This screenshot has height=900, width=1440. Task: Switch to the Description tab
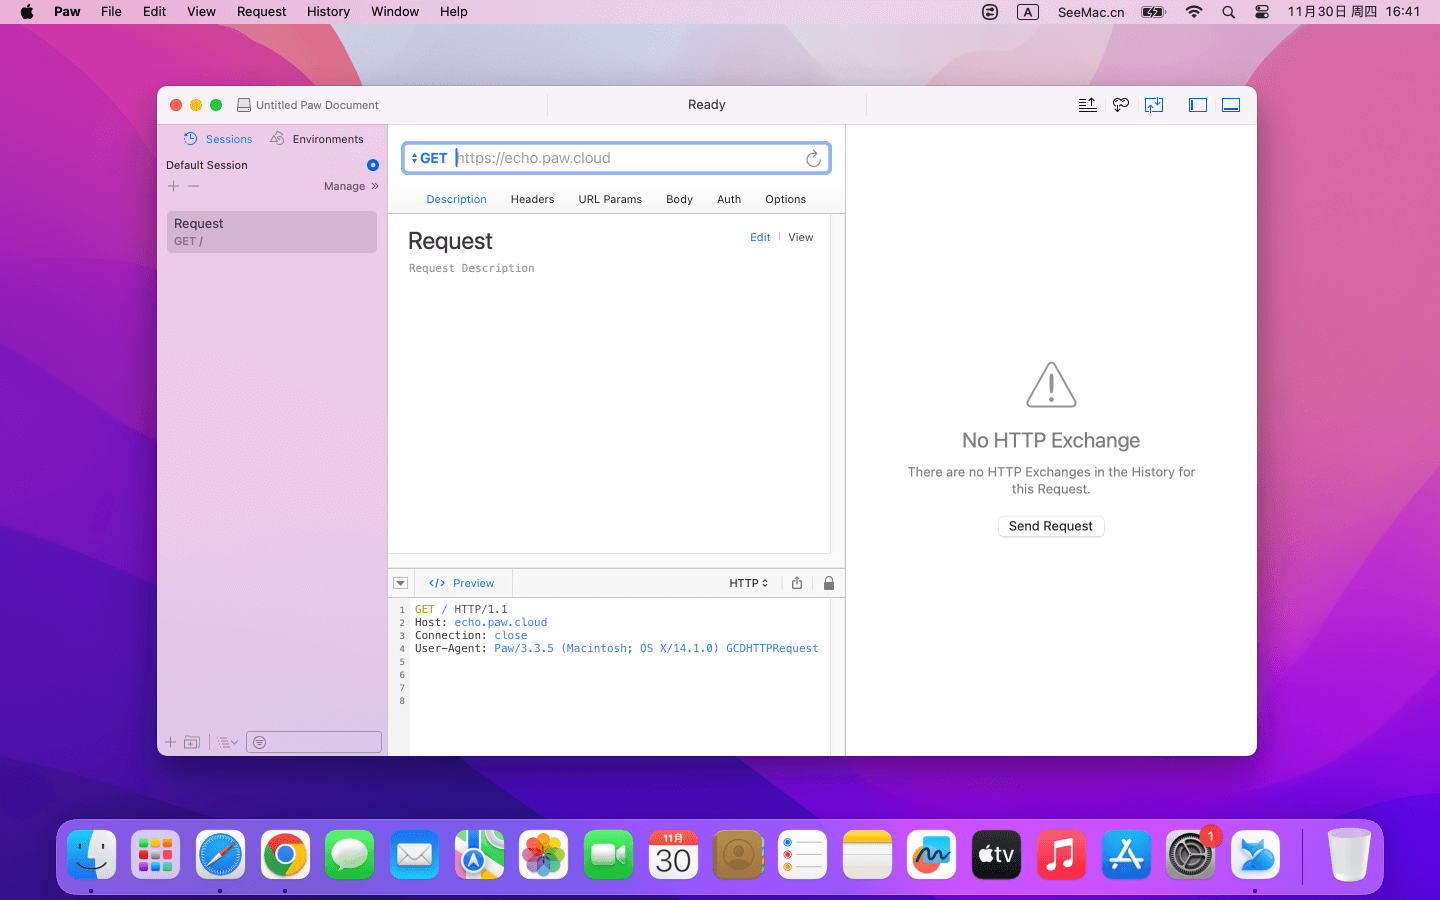[x=456, y=199]
